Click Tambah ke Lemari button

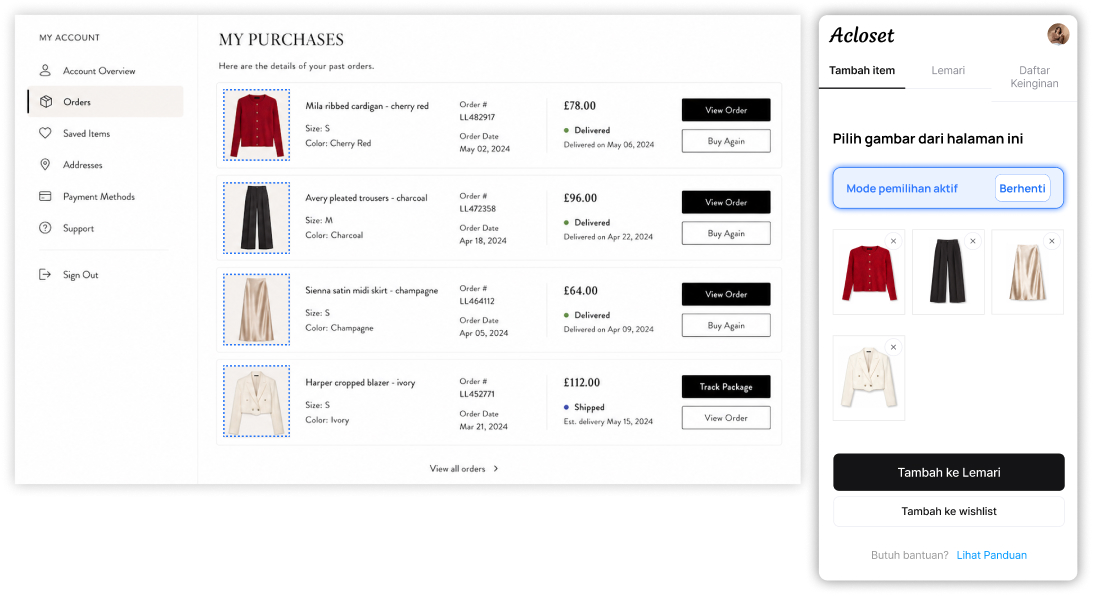pyautogui.click(x=949, y=473)
